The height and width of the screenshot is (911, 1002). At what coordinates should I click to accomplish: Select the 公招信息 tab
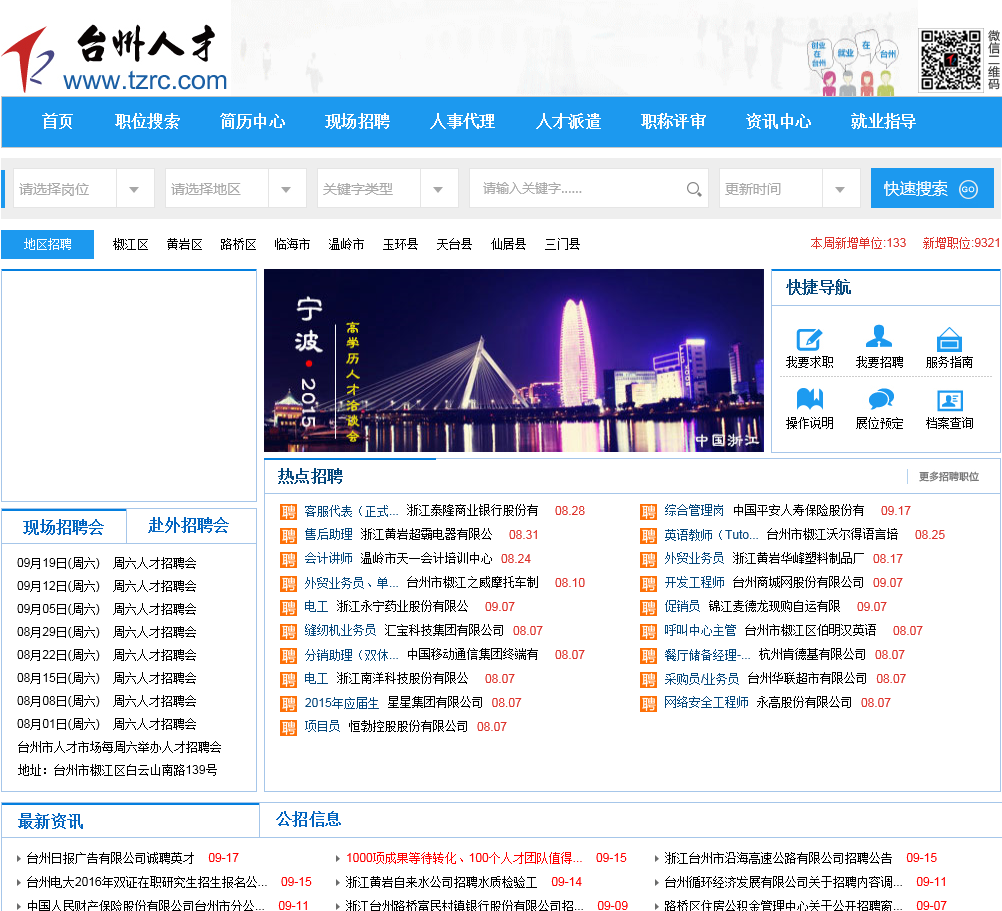pyautogui.click(x=309, y=820)
